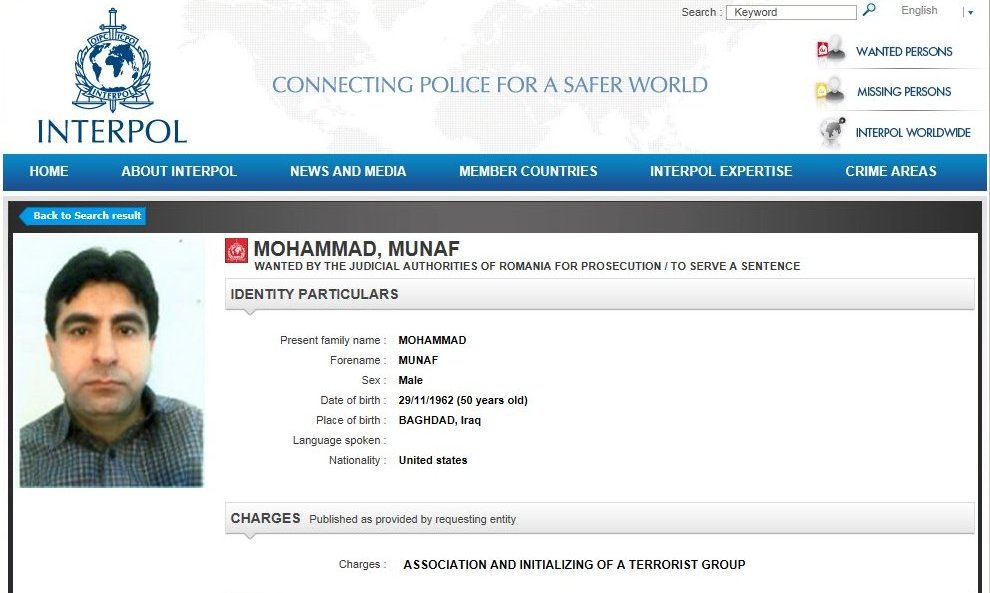Click the Wanted Persons red notice icon

click(830, 49)
